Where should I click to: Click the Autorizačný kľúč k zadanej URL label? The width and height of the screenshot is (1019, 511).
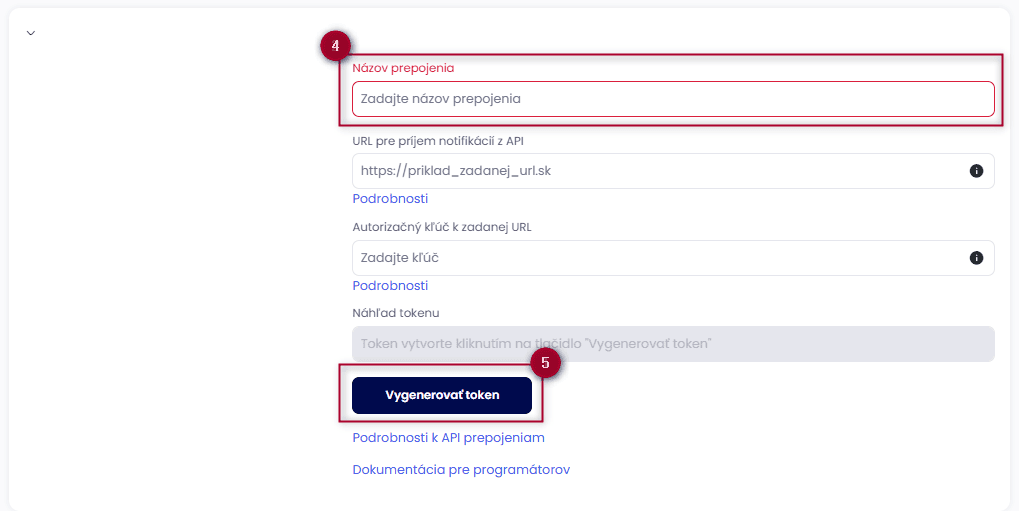(441, 227)
